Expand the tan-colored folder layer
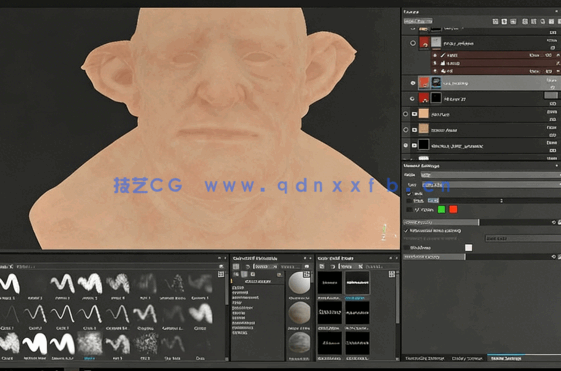561x371 pixels. click(x=414, y=130)
